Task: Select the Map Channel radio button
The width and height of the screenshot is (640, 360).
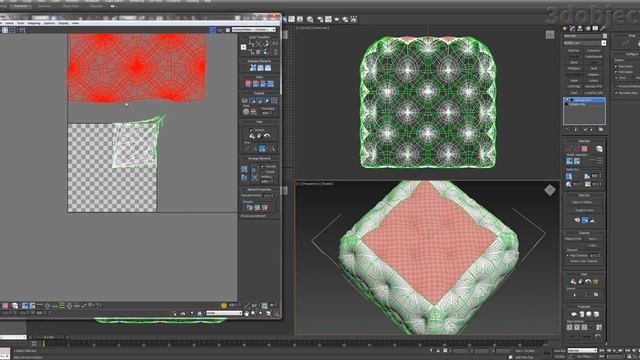Action: [x=567, y=256]
